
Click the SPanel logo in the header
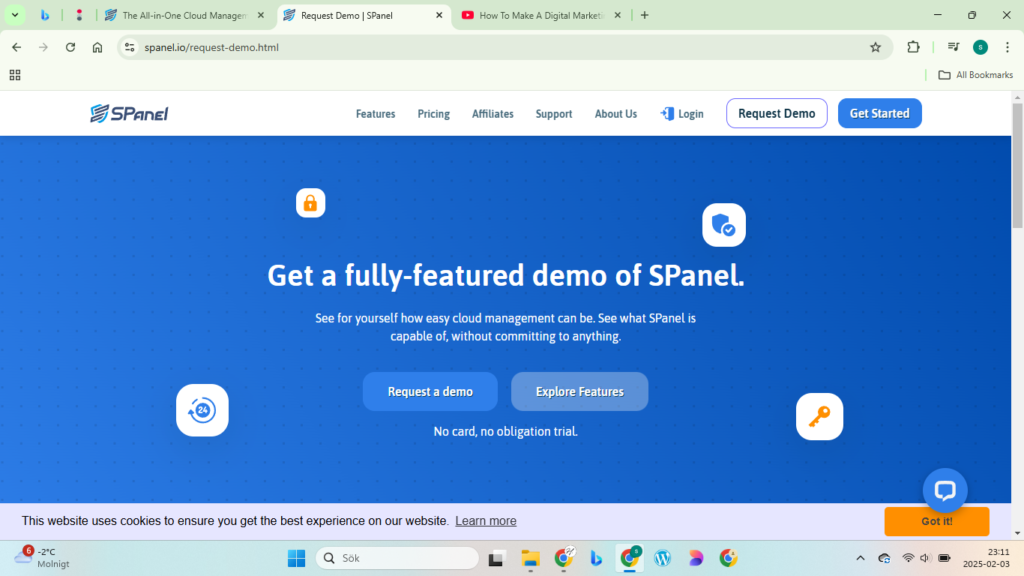click(x=129, y=114)
